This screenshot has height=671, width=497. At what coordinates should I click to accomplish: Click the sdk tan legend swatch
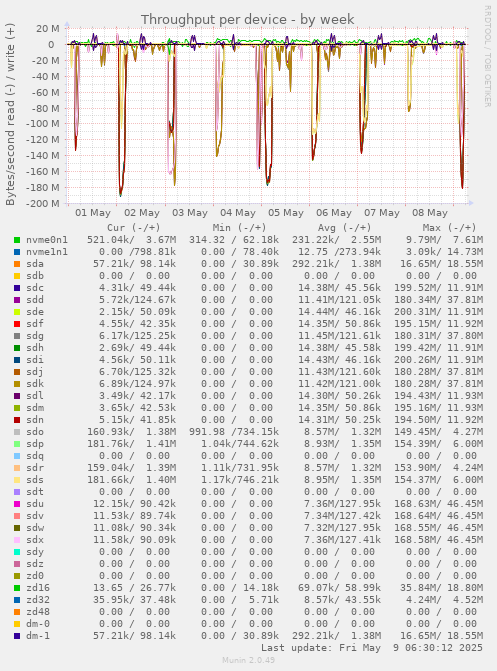17,384
